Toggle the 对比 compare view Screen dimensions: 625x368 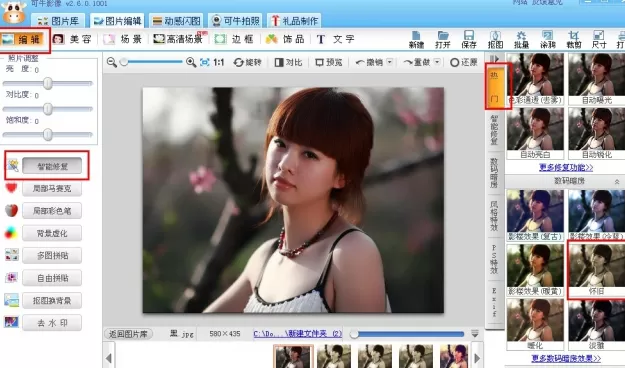click(289, 62)
